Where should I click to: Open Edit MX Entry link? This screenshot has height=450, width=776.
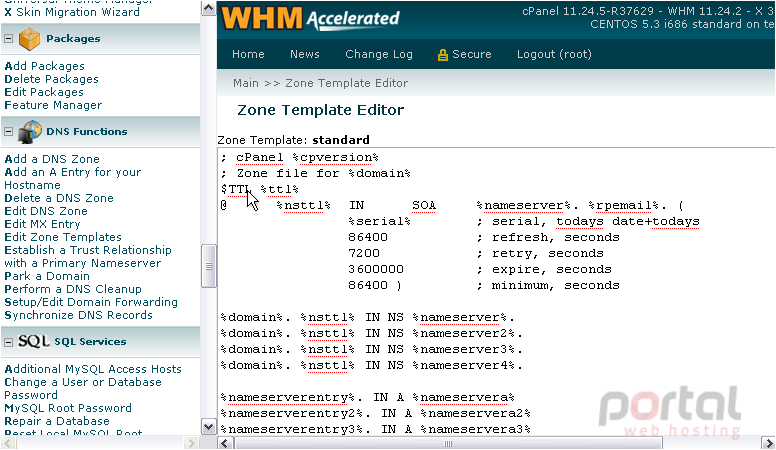point(42,224)
